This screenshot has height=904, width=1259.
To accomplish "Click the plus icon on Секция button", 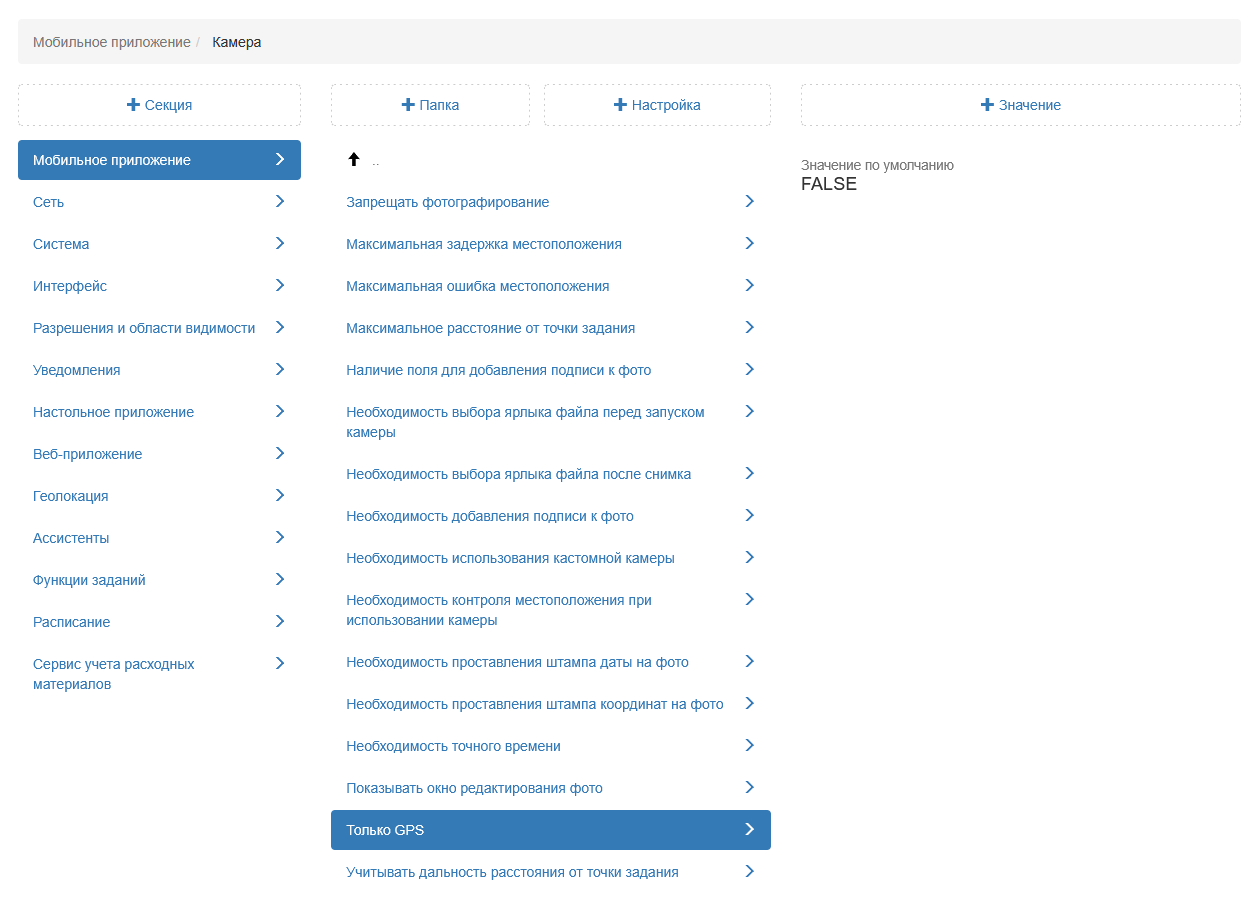I will pyautogui.click(x=133, y=105).
